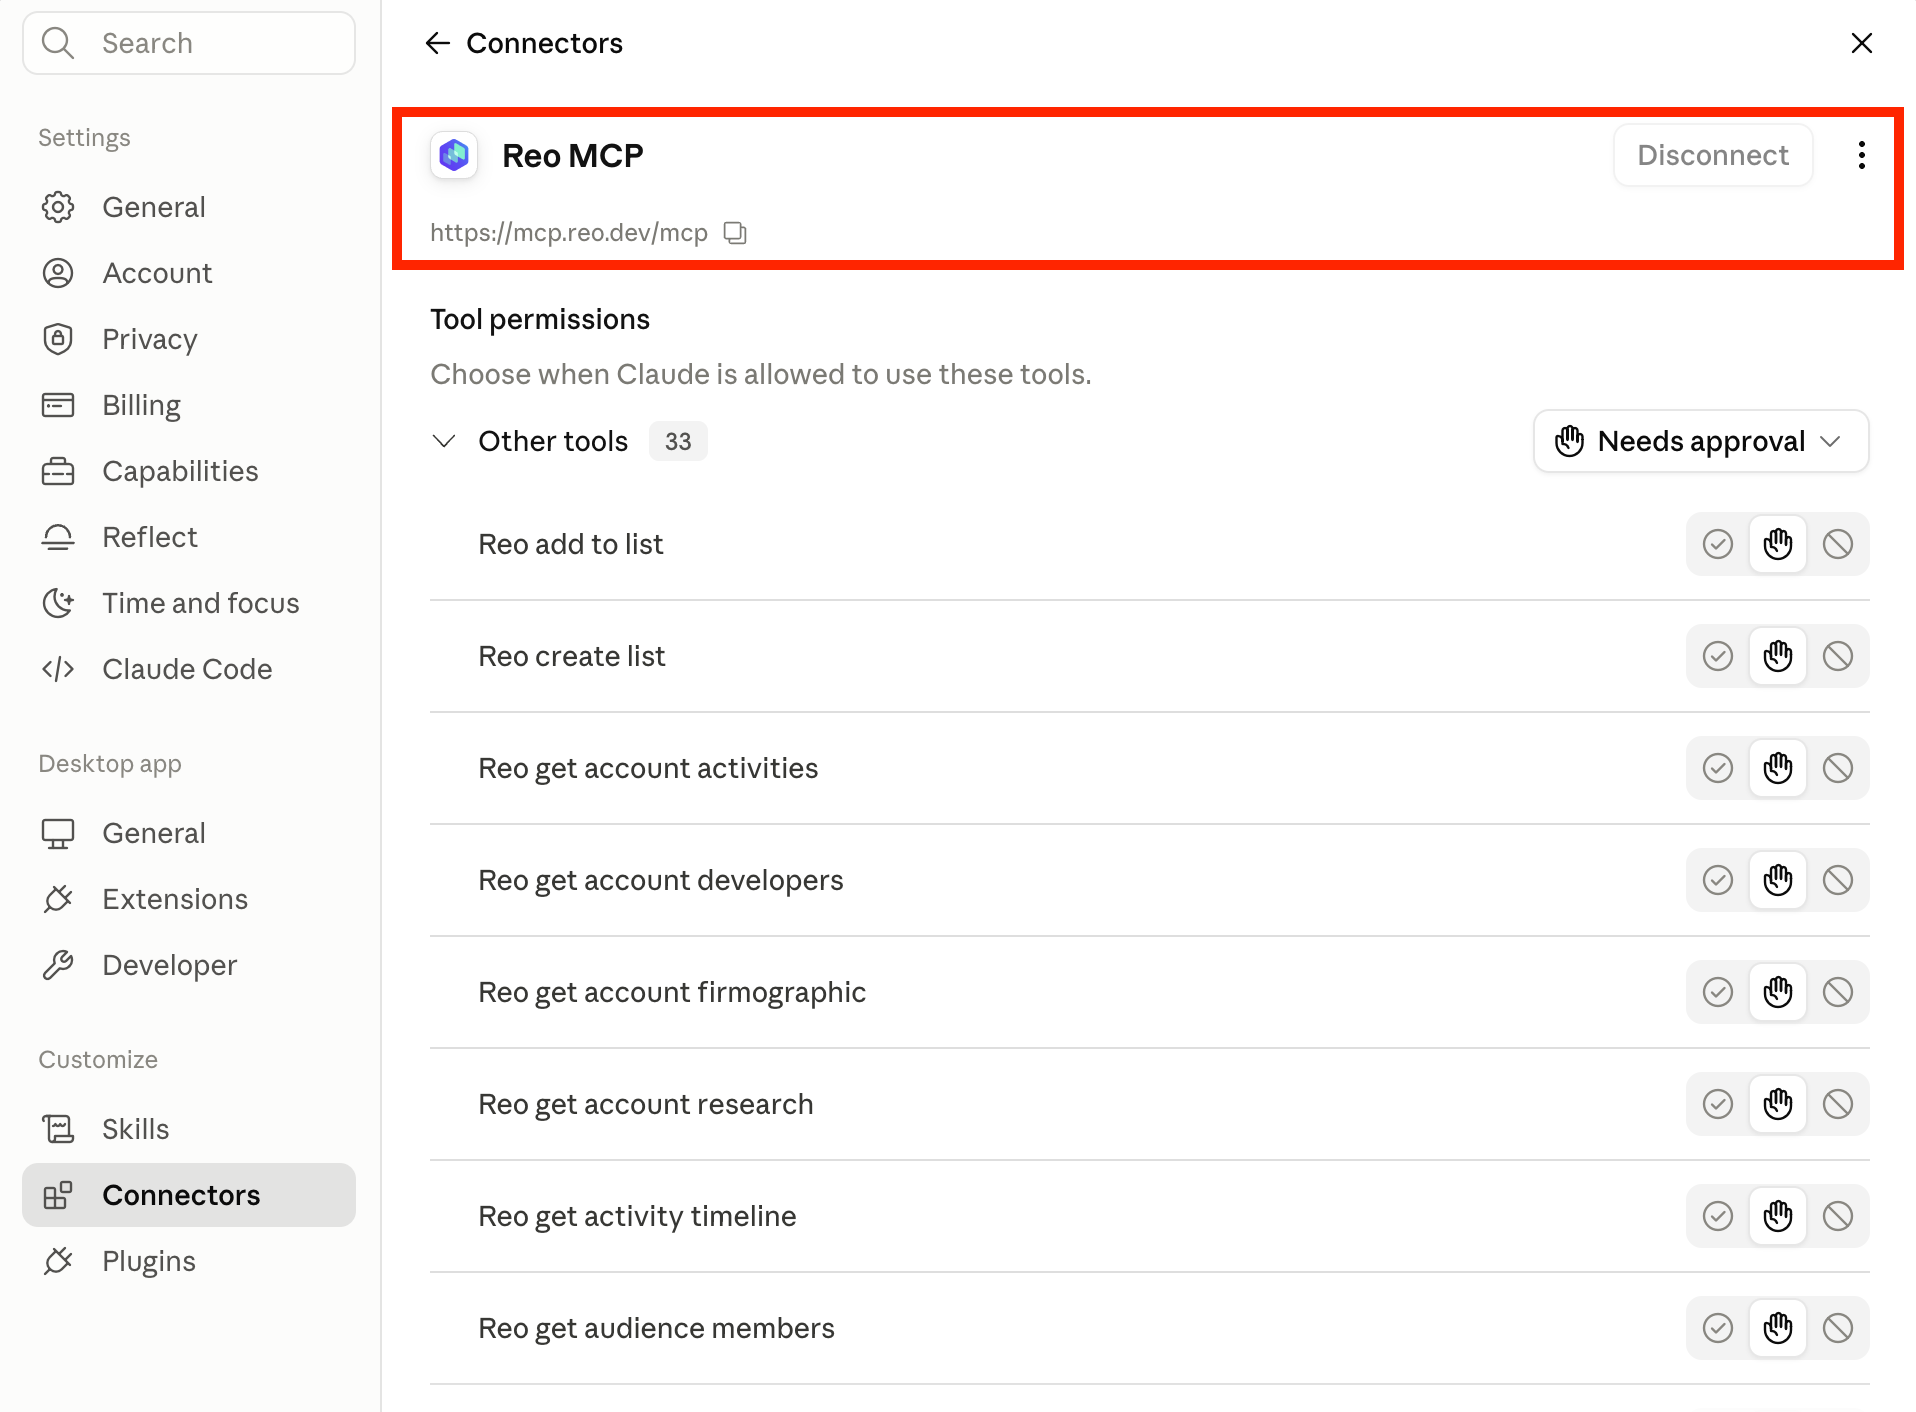Collapse the Other tools section
1916x1412 pixels.
pos(444,441)
